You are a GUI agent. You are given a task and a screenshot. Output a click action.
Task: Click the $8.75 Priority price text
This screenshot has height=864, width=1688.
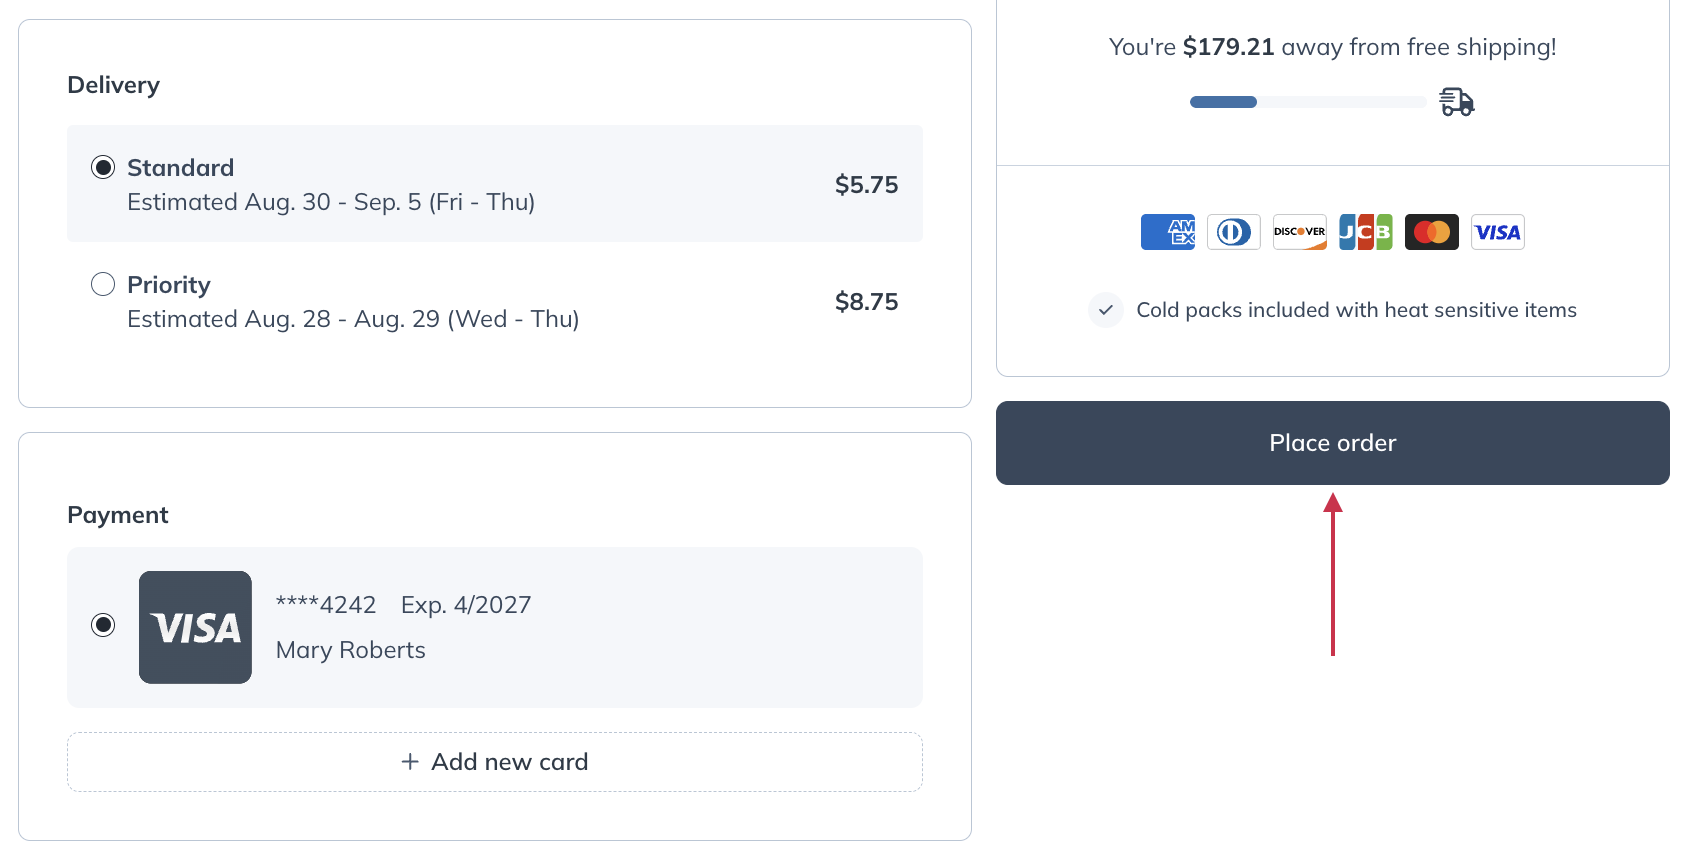tap(866, 301)
